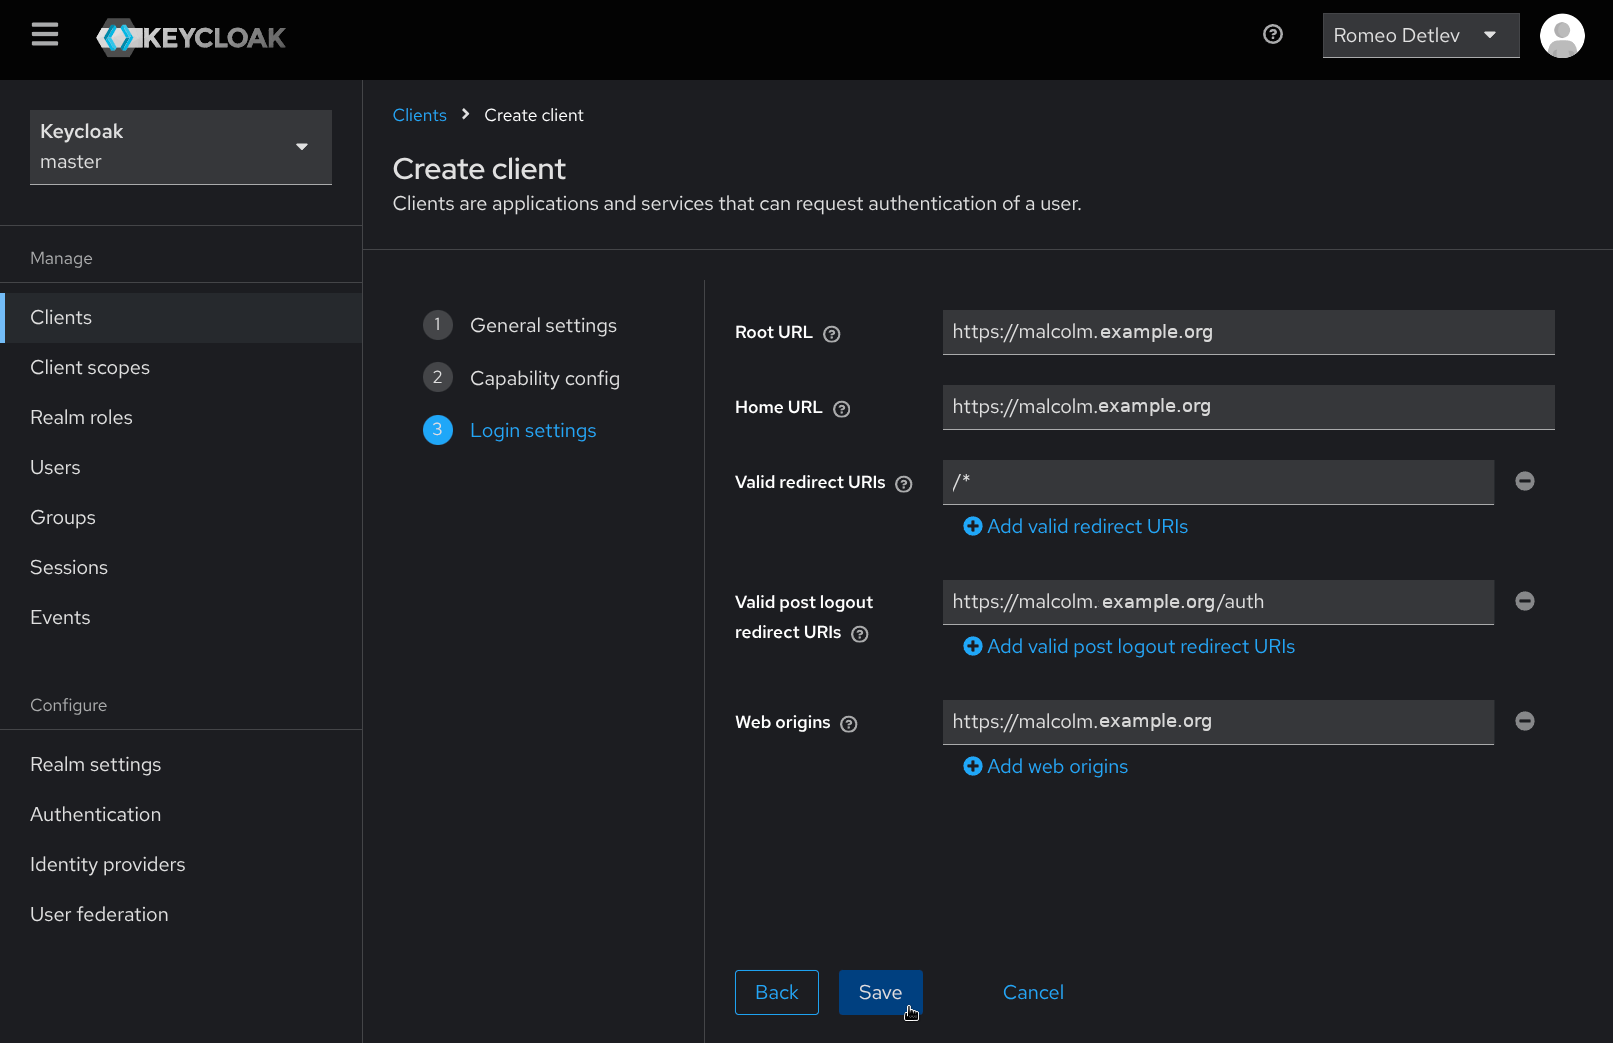Show help for Web origins

(x=849, y=724)
